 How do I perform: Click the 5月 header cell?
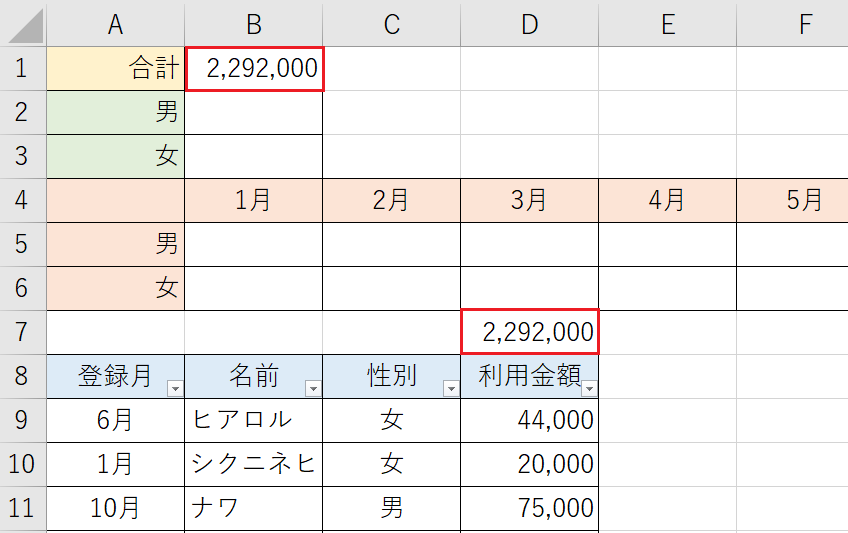(793, 200)
